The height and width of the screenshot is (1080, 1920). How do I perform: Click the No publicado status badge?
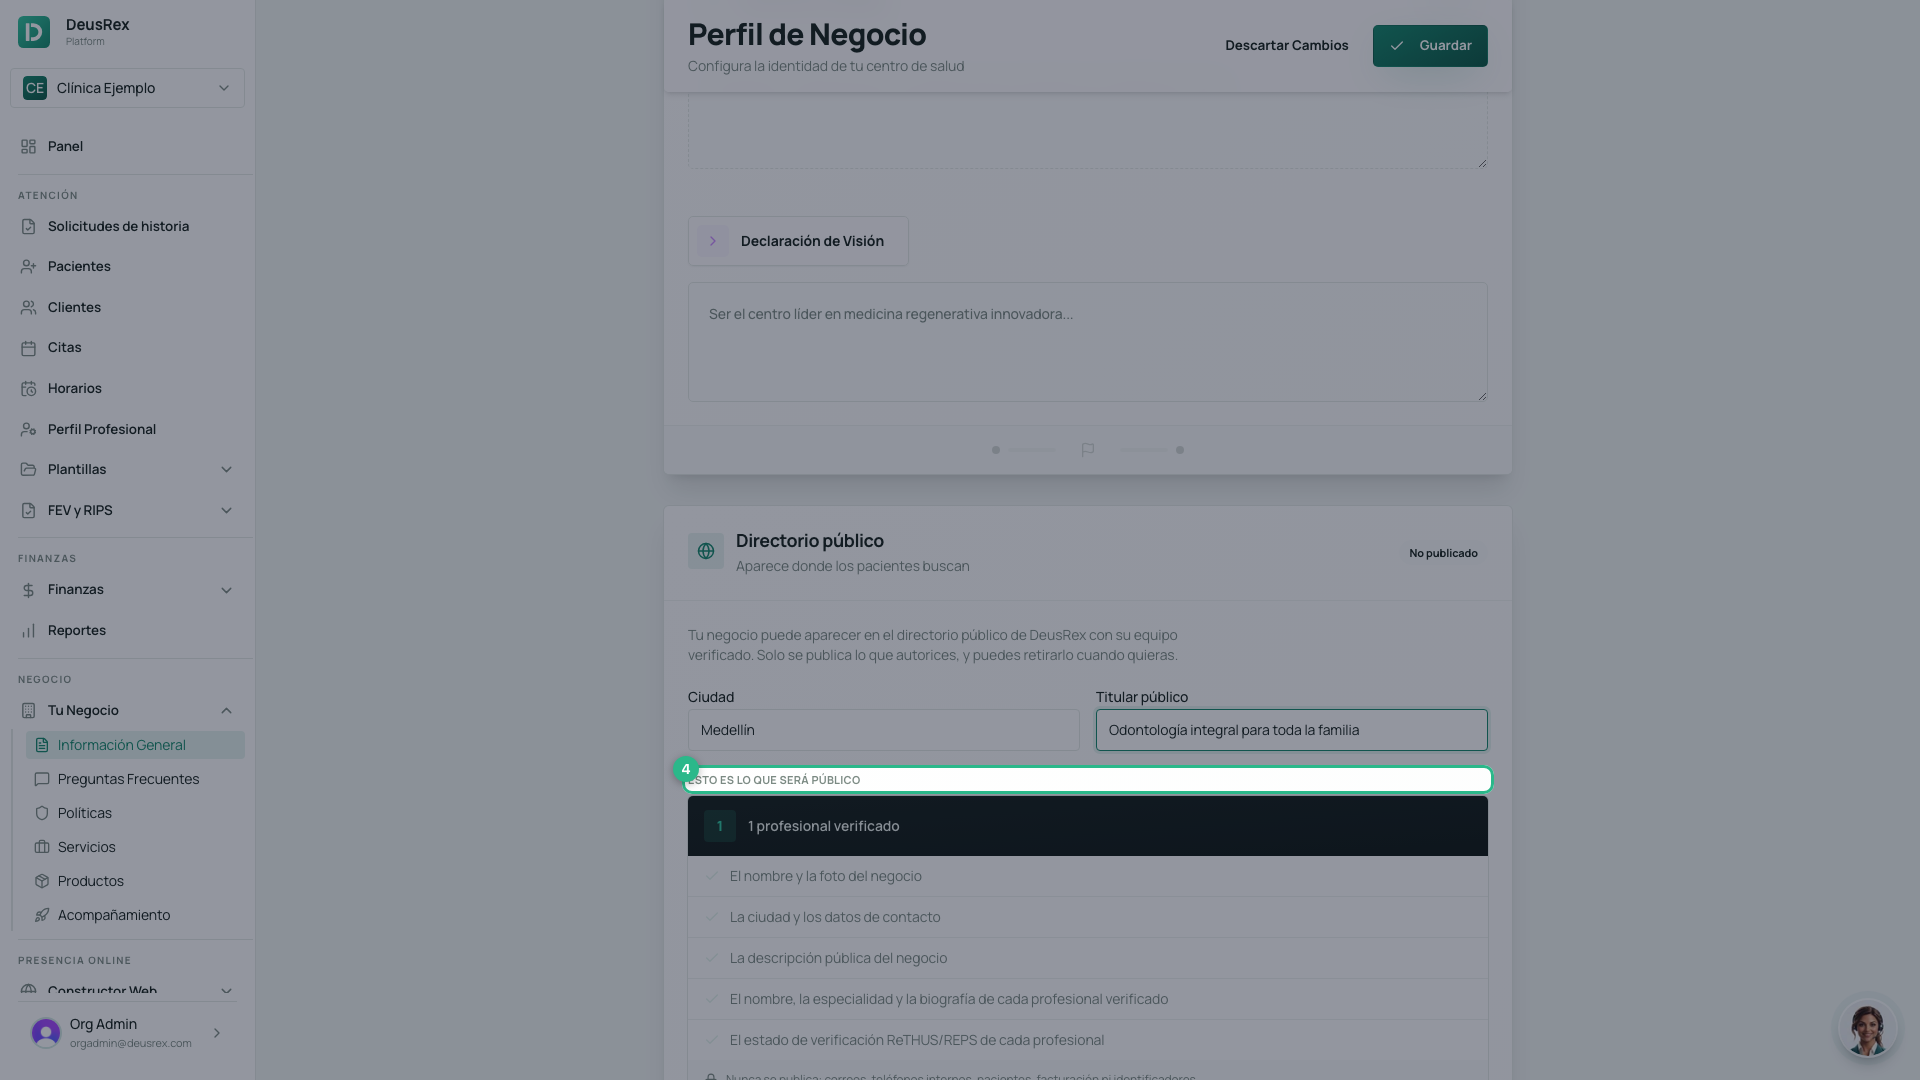click(1443, 553)
